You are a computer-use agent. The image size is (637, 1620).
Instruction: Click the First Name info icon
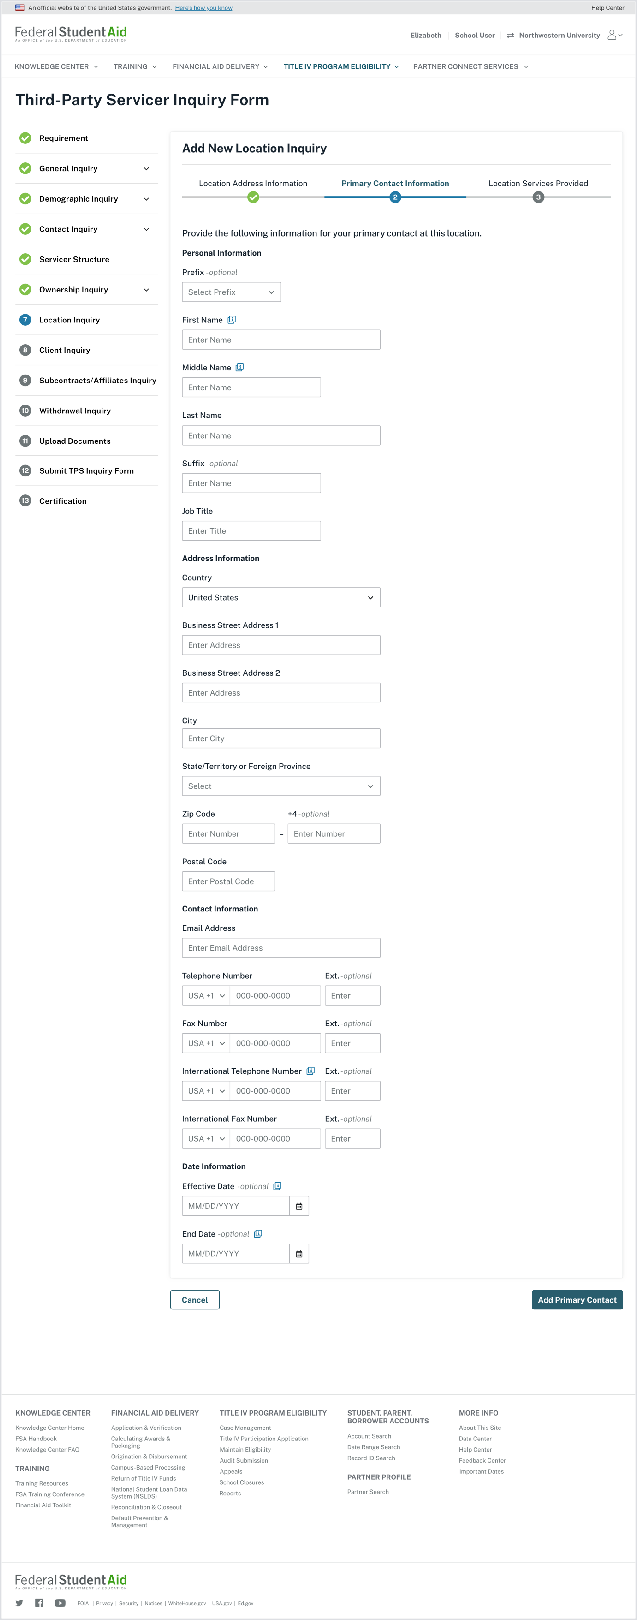[232, 320]
